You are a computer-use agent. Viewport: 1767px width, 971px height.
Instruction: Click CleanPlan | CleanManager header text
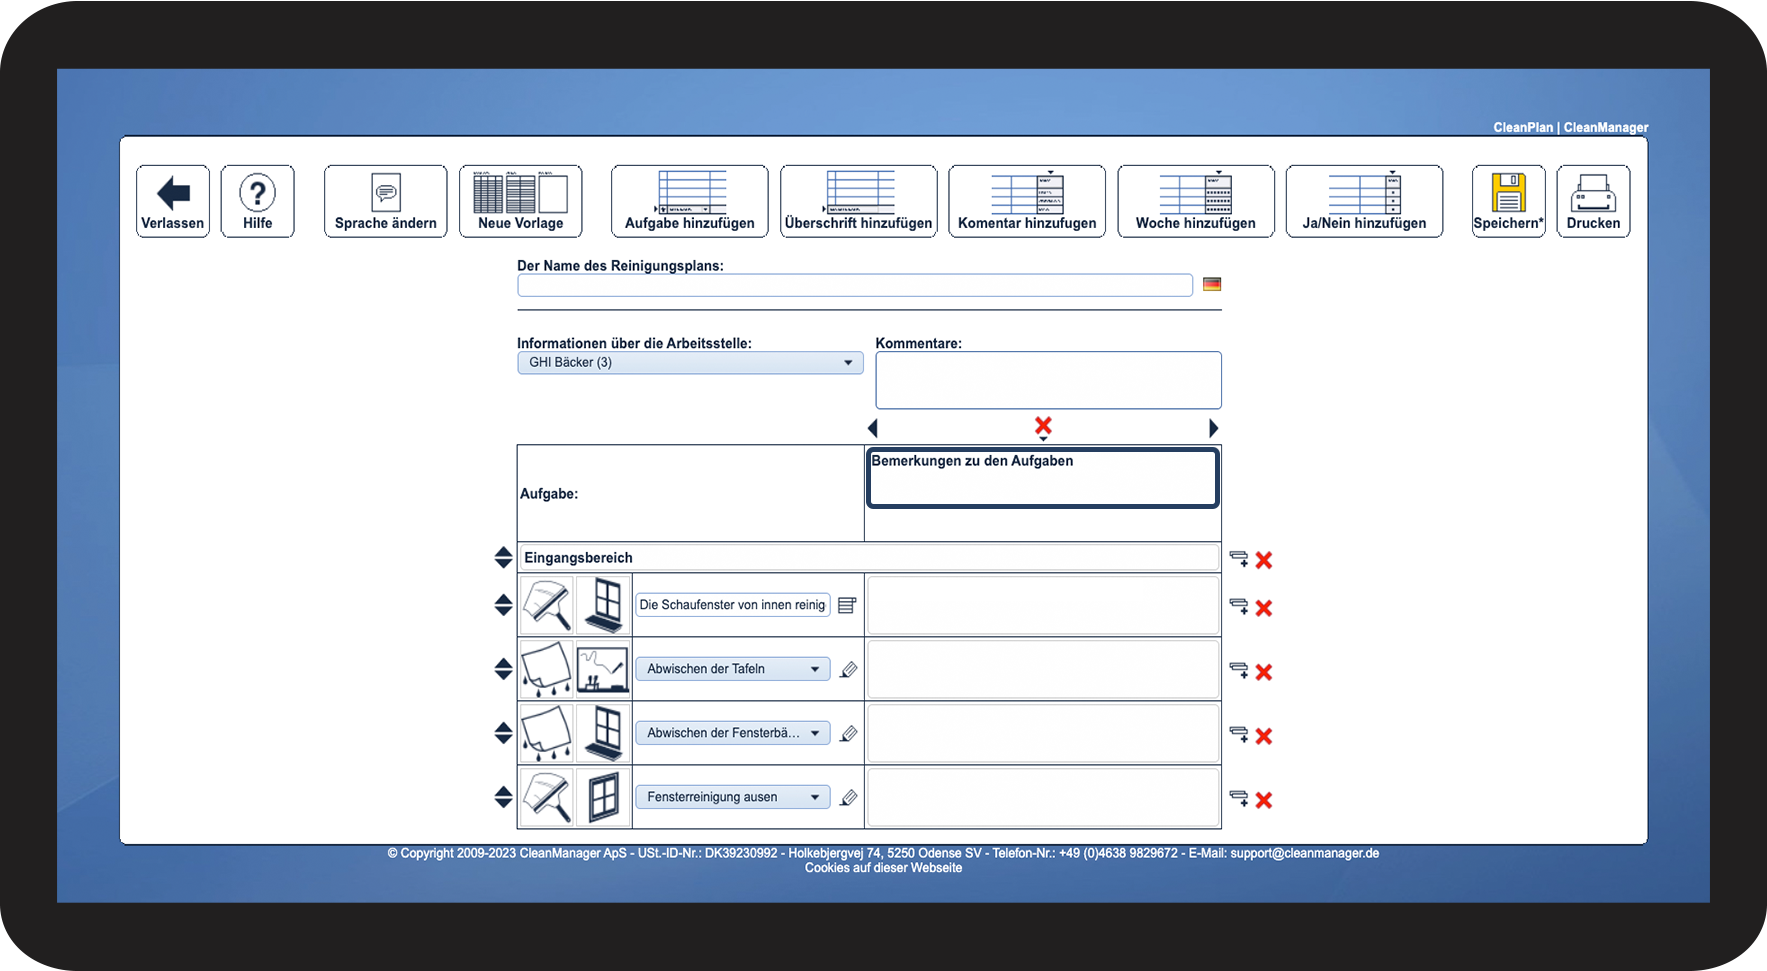(1570, 127)
